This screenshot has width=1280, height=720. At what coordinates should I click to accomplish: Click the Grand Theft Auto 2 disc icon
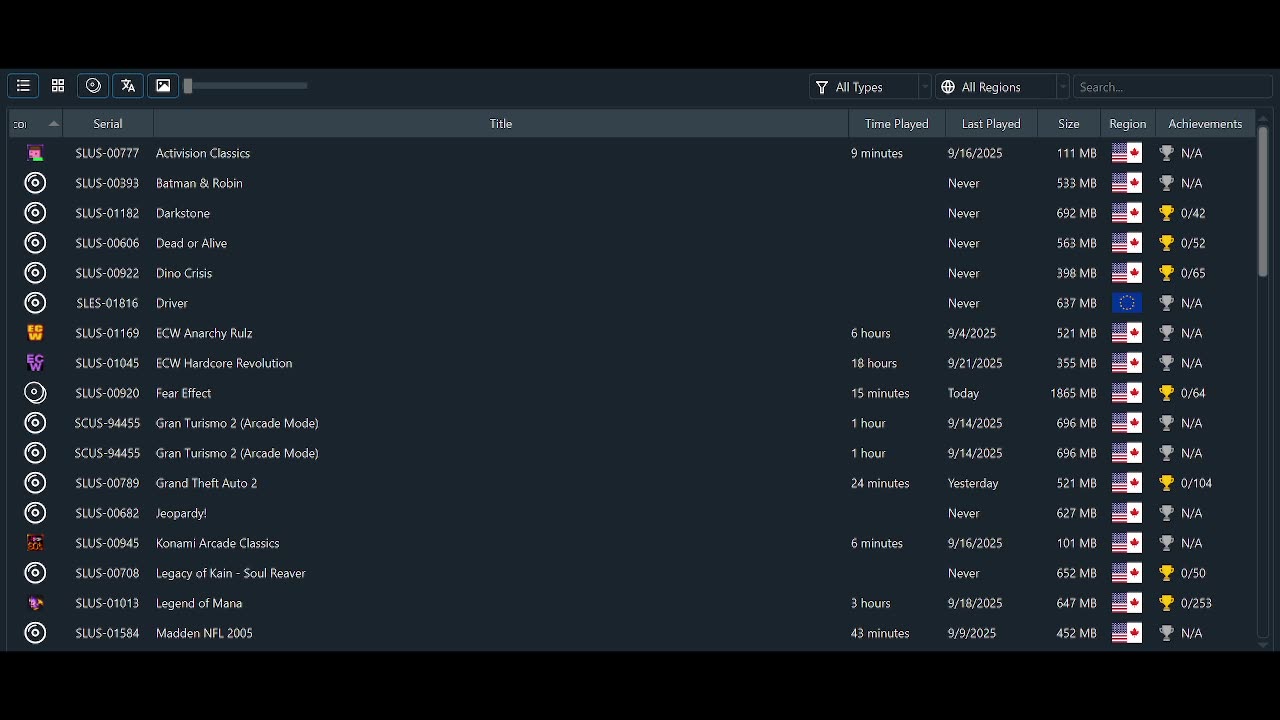tap(35, 483)
